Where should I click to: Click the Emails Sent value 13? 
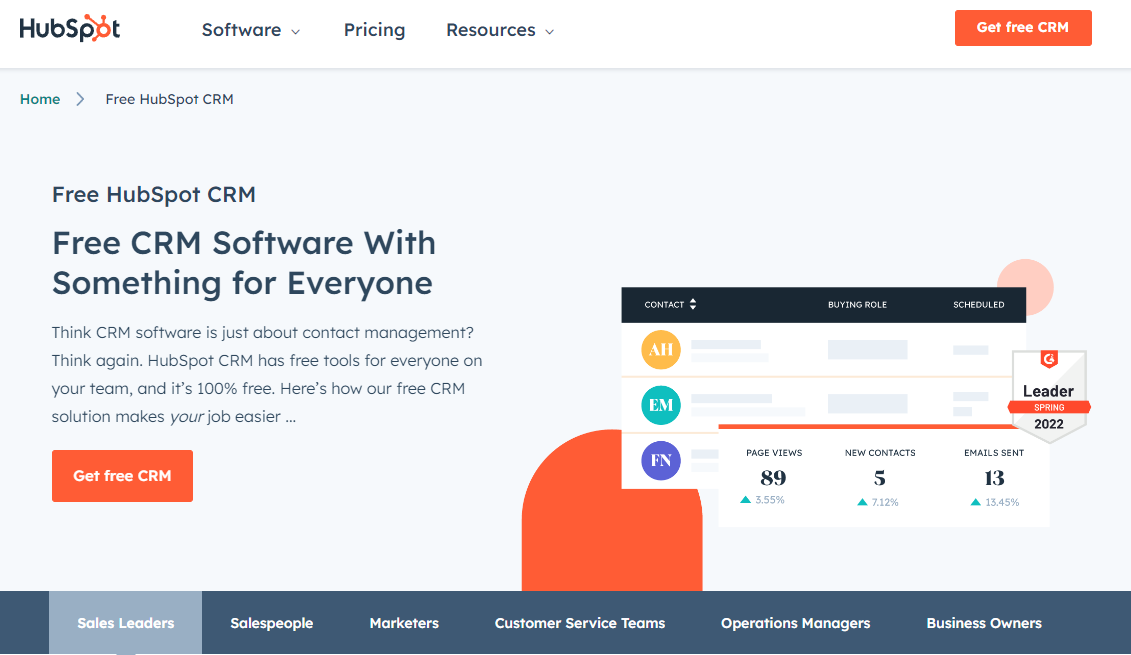tap(994, 478)
